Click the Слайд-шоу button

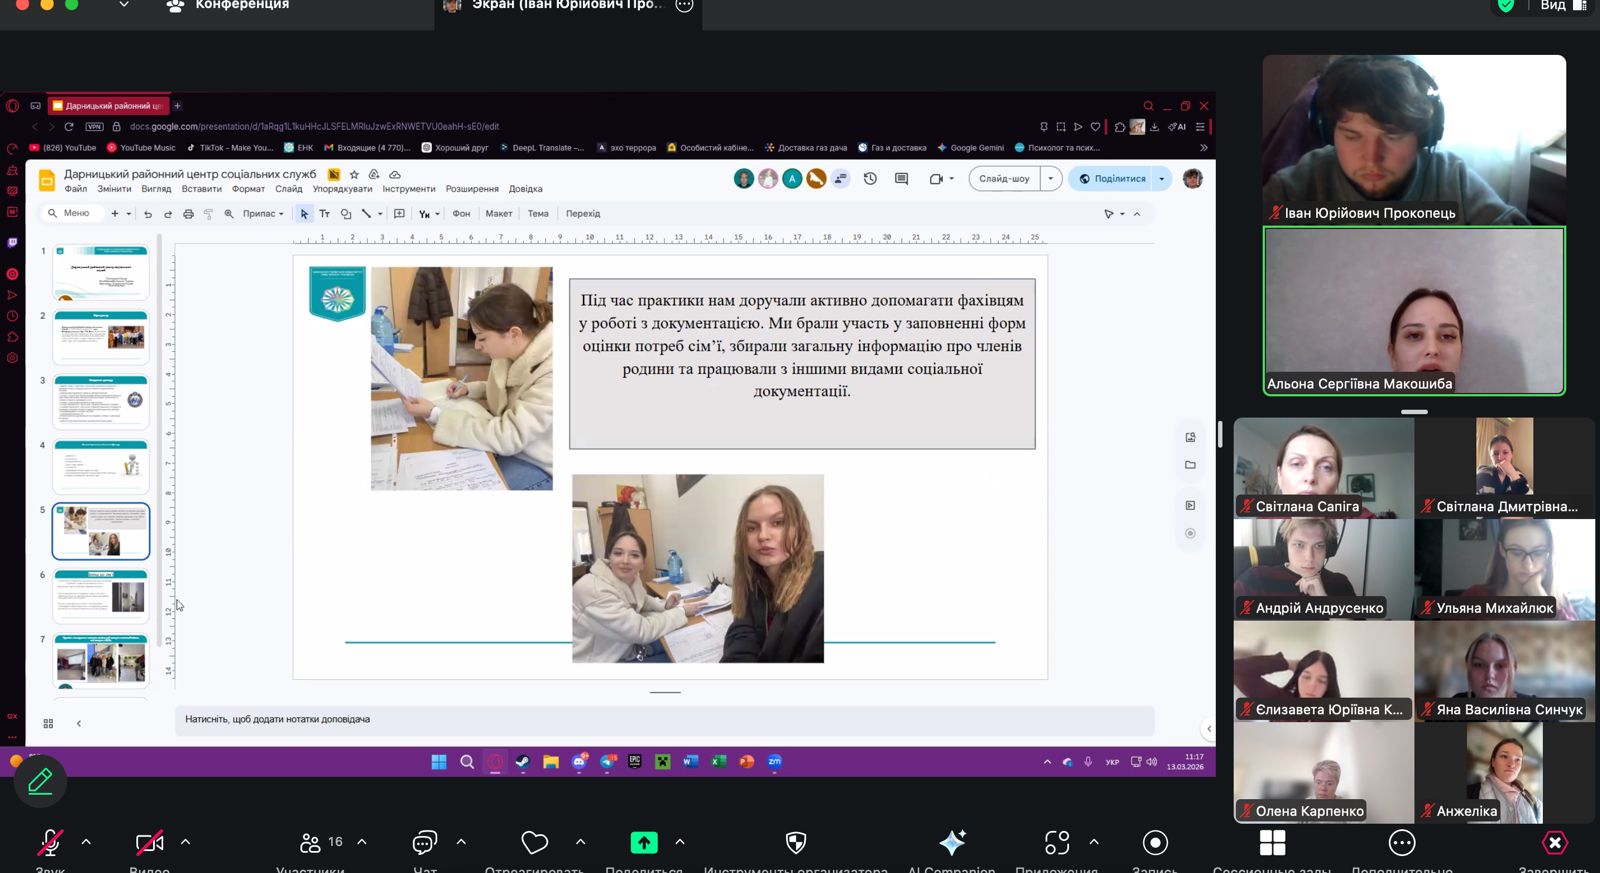[1004, 179]
